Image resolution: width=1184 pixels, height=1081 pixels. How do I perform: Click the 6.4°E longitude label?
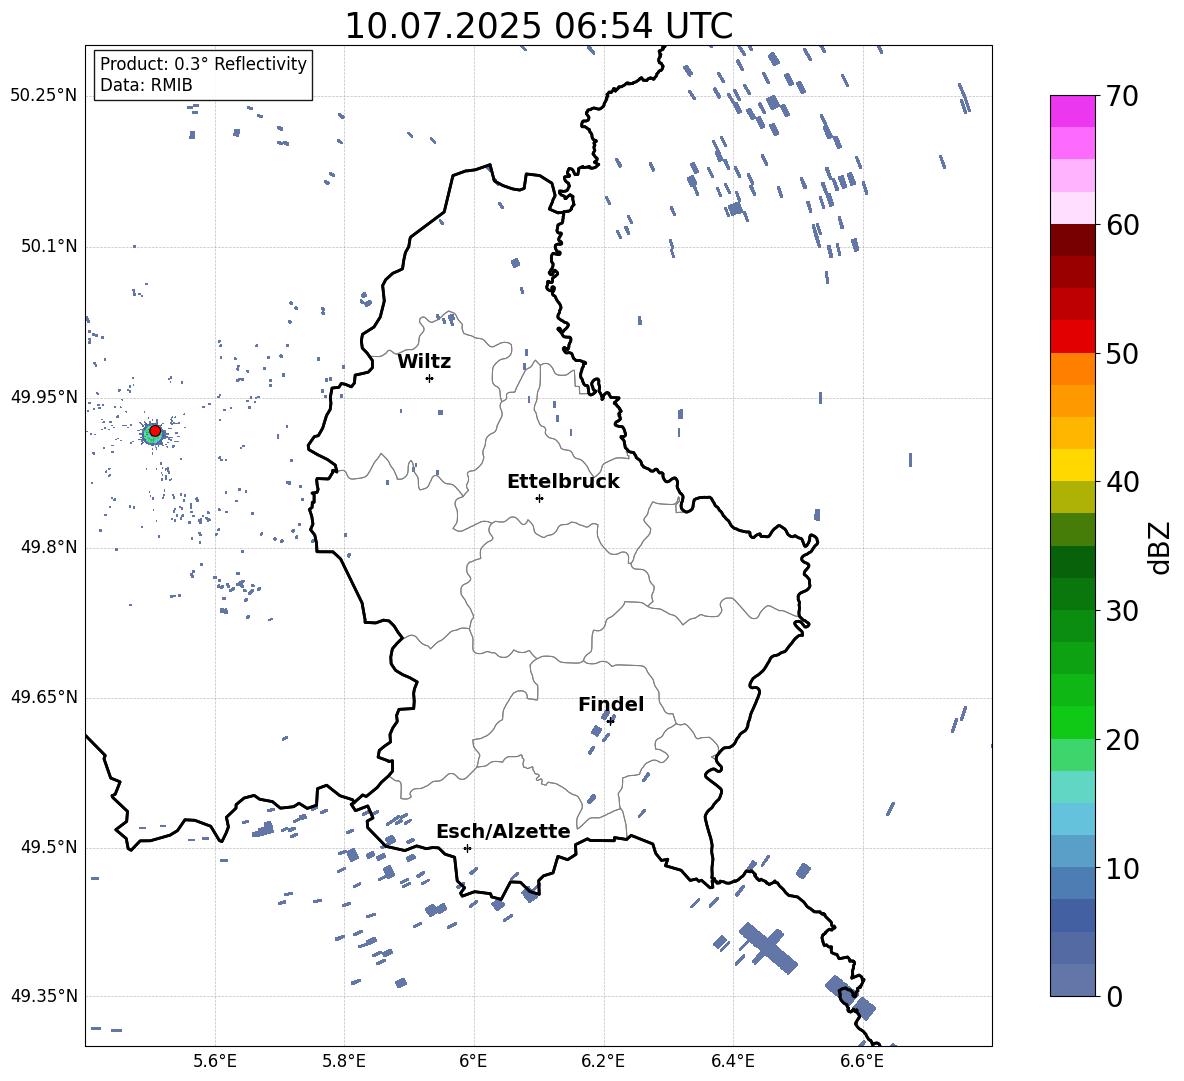click(x=732, y=1061)
